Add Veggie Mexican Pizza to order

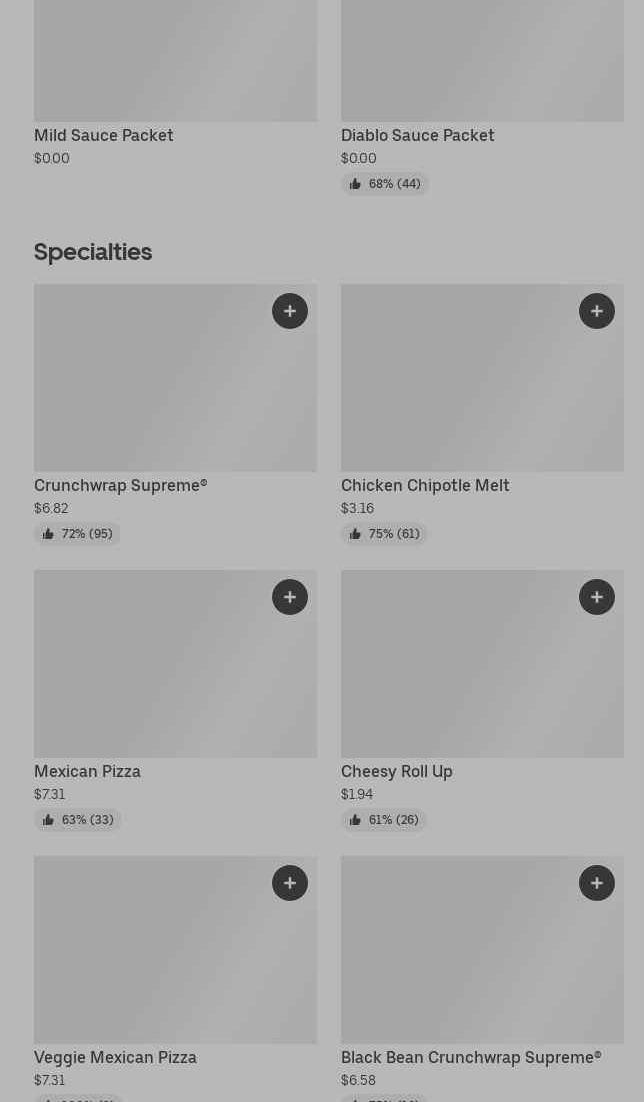pyautogui.click(x=290, y=883)
